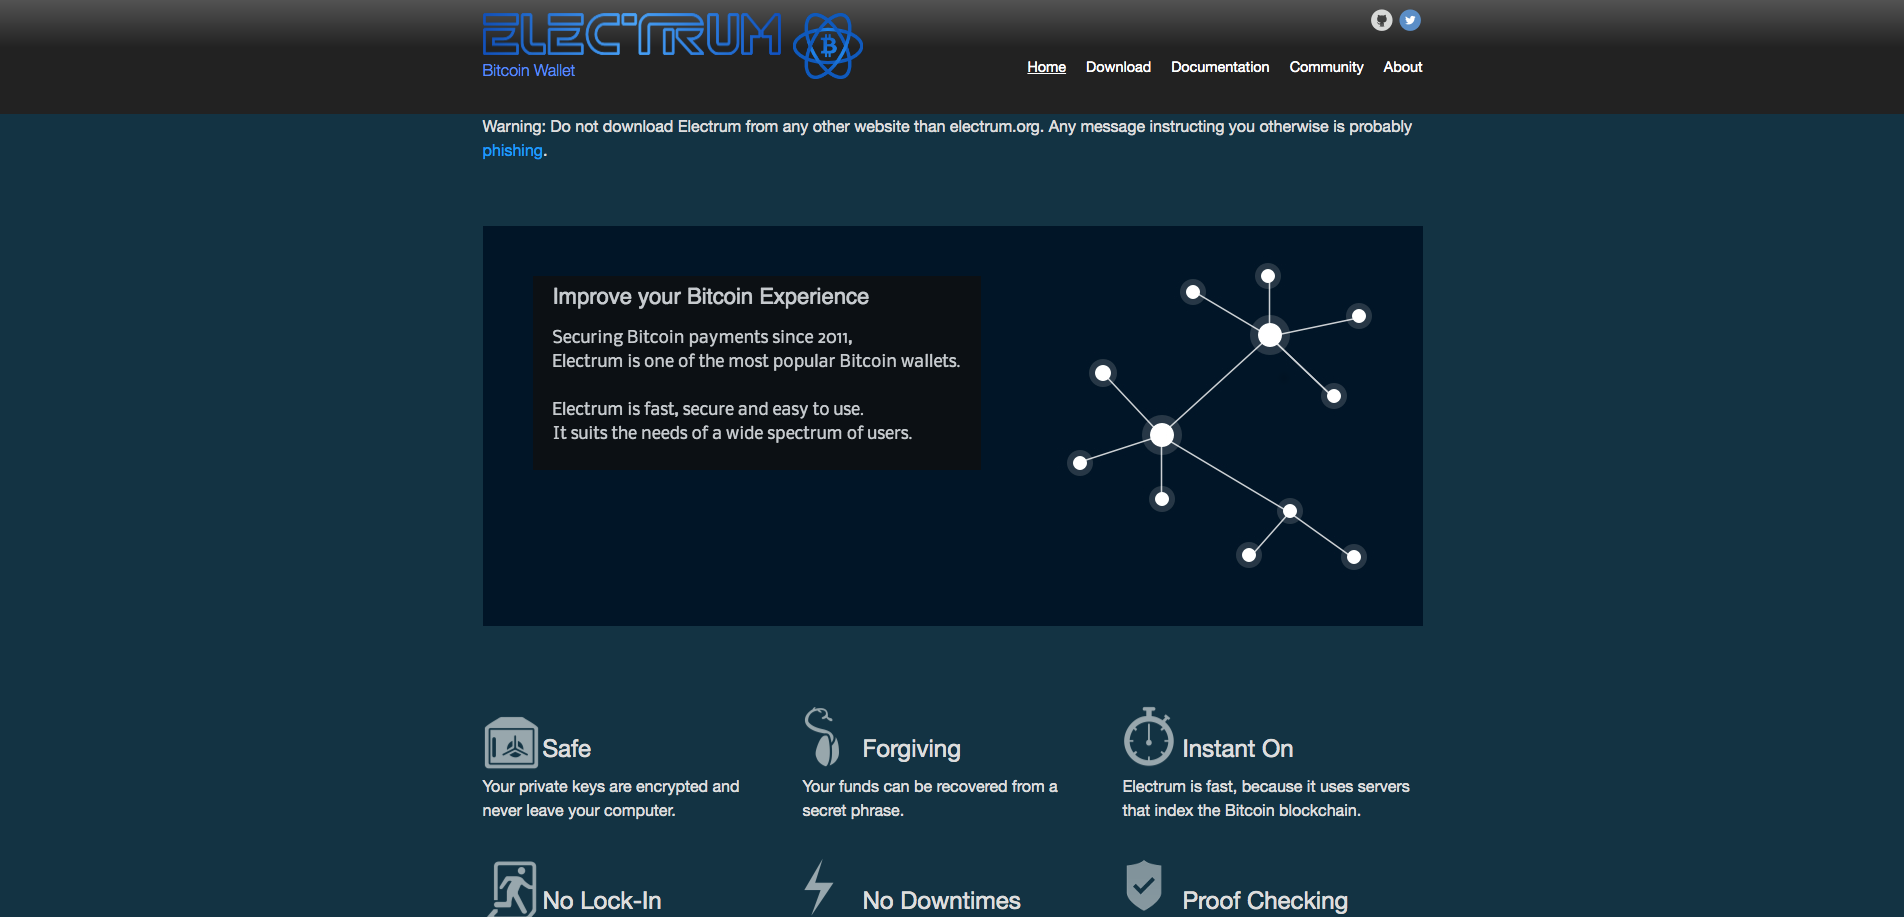Open the About page

(x=1402, y=67)
